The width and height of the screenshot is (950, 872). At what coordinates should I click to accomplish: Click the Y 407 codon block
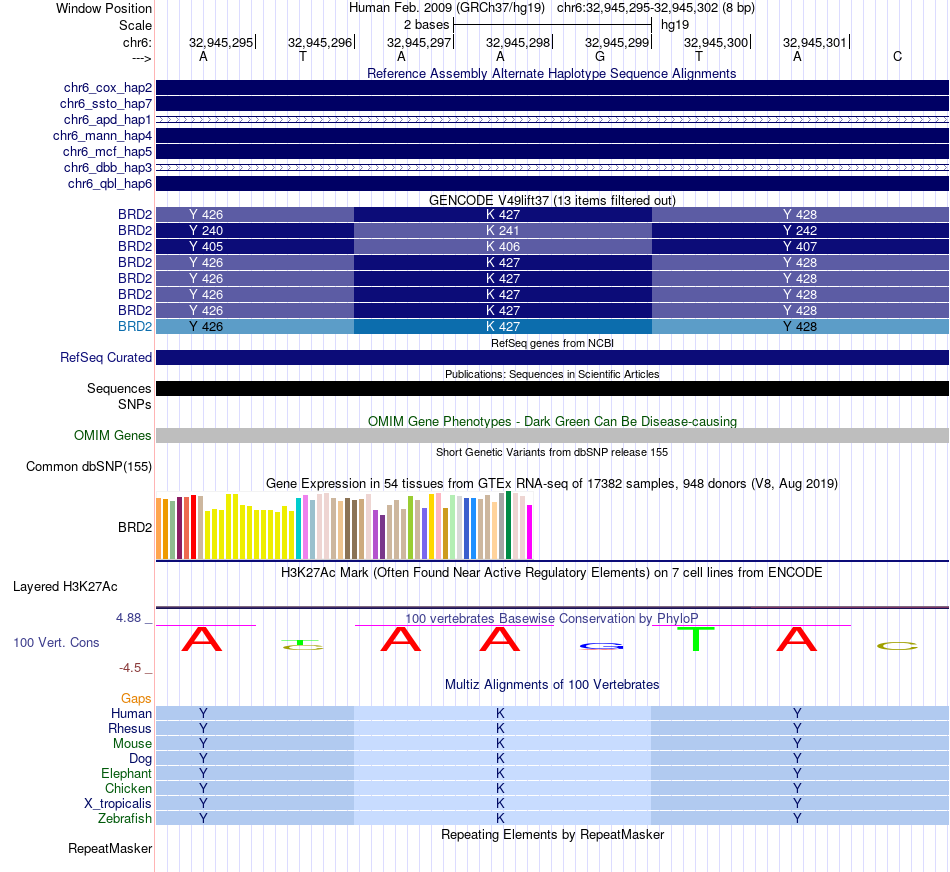tap(800, 247)
